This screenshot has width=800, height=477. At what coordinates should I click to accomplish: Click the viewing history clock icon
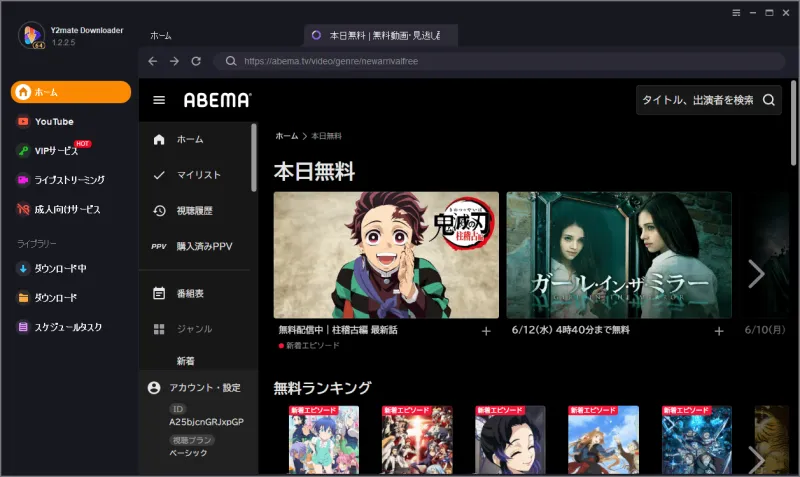159,211
